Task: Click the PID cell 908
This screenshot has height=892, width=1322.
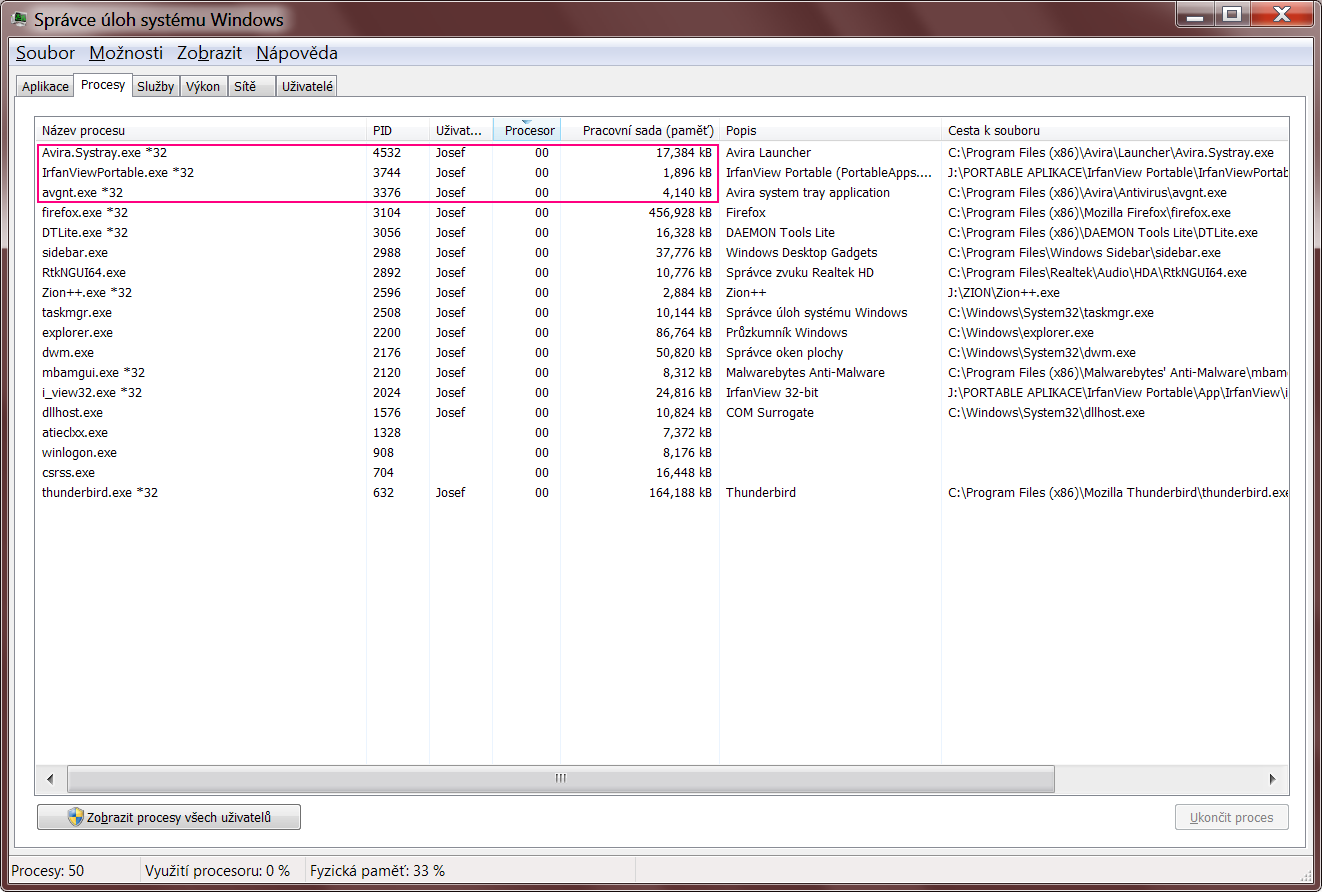Action: pos(383,452)
